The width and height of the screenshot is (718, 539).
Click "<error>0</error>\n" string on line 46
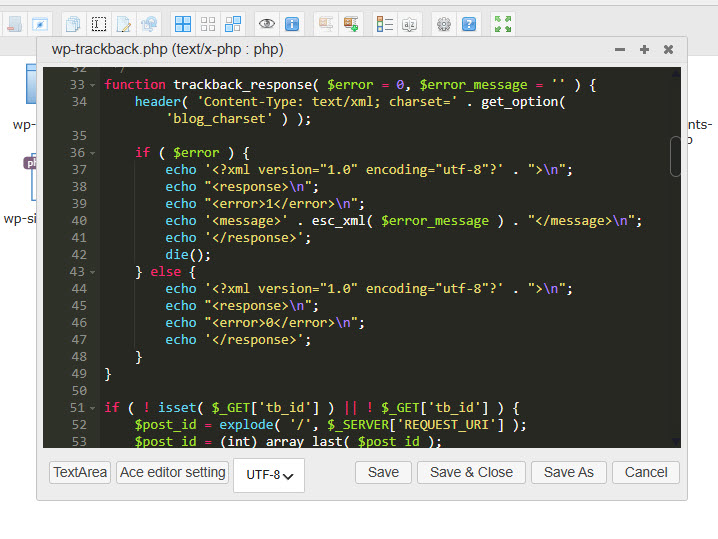pos(281,323)
